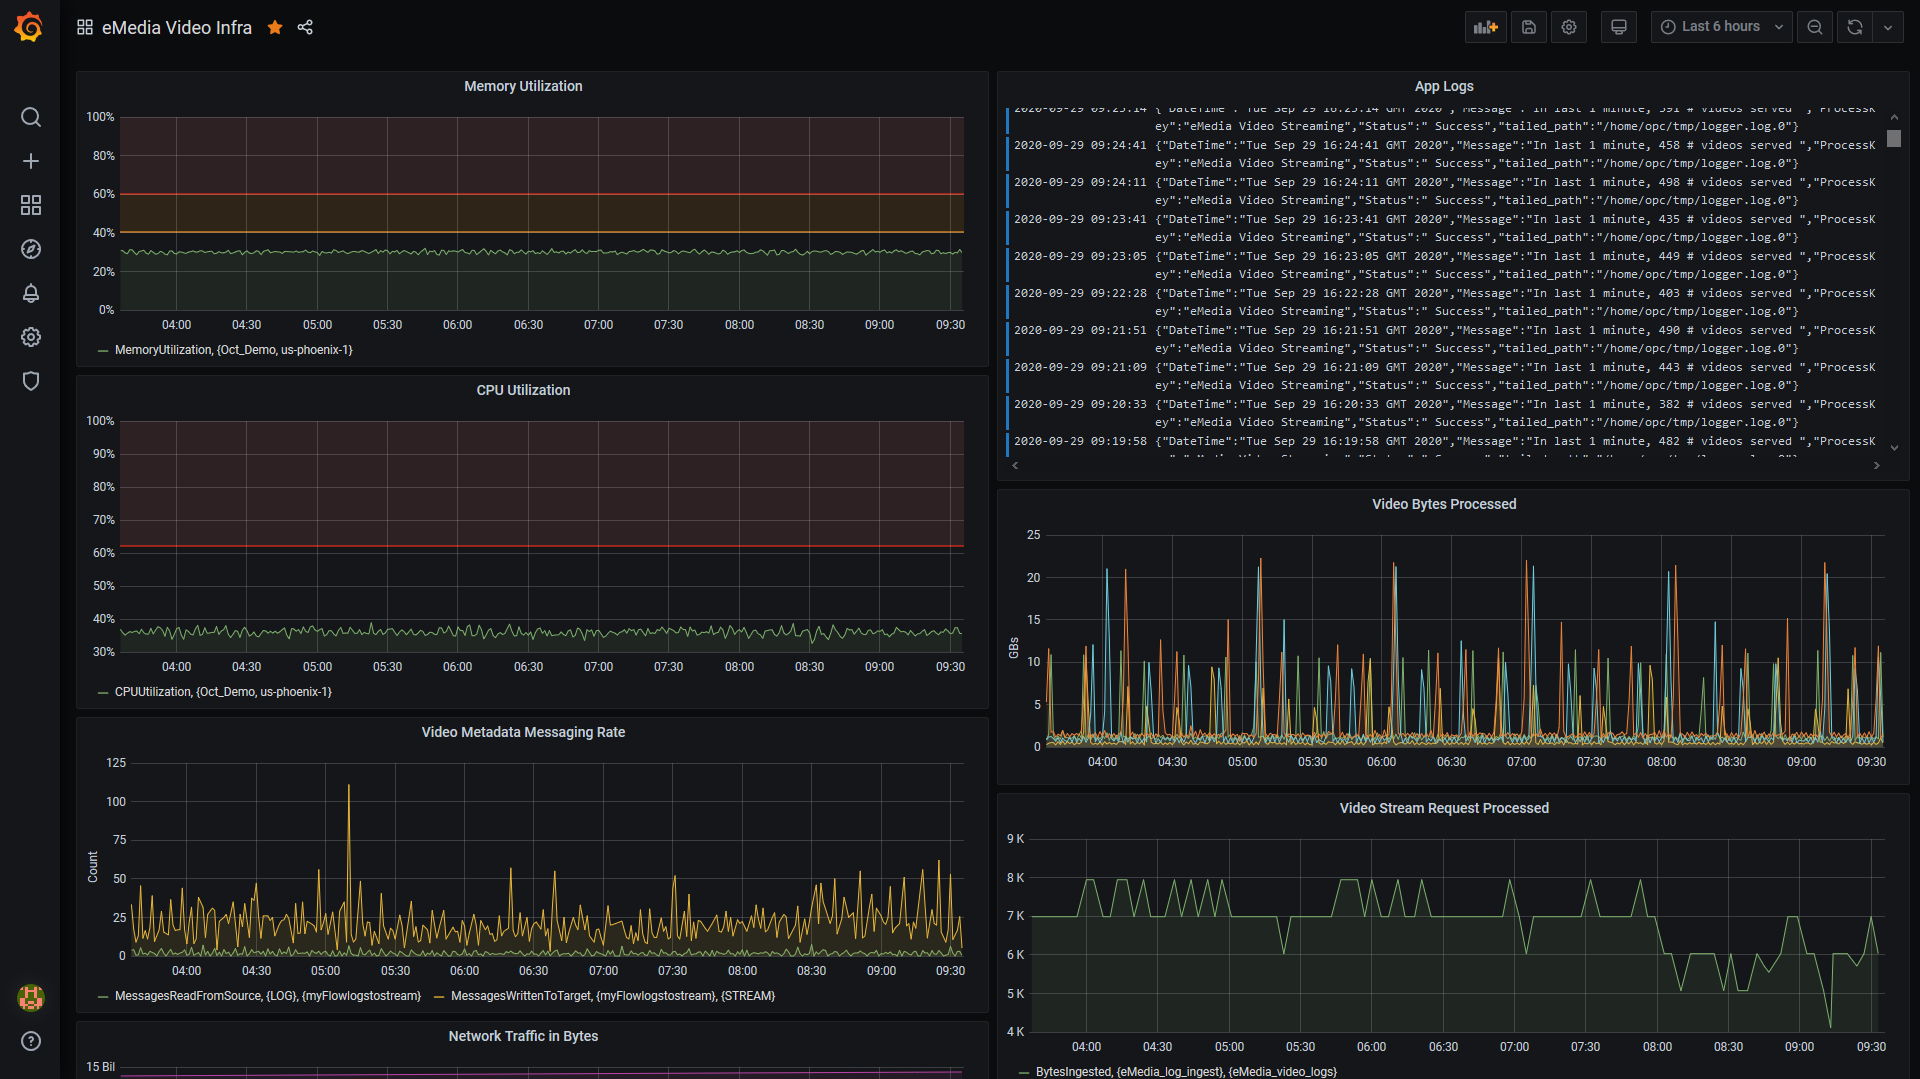Screen dimensions: 1920x1079
Task: Share the dashboard via share icon
Action: click(305, 27)
